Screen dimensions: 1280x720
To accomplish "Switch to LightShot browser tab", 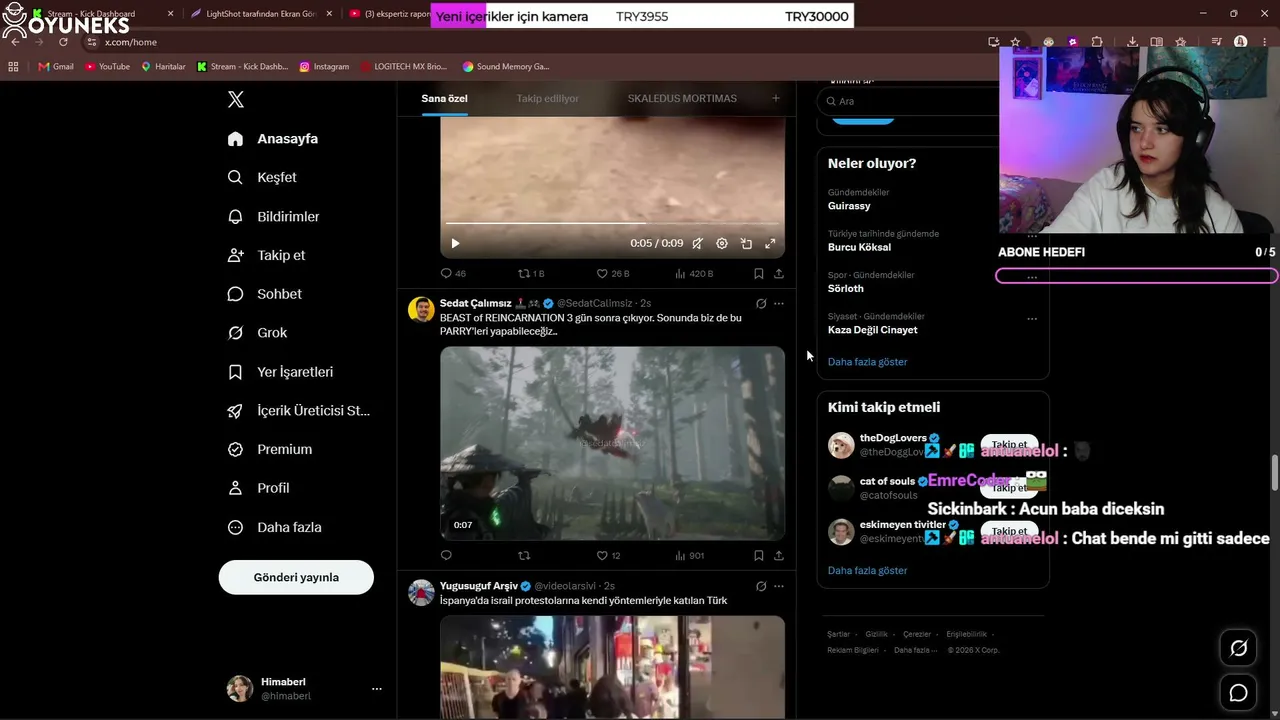I will point(262,14).
